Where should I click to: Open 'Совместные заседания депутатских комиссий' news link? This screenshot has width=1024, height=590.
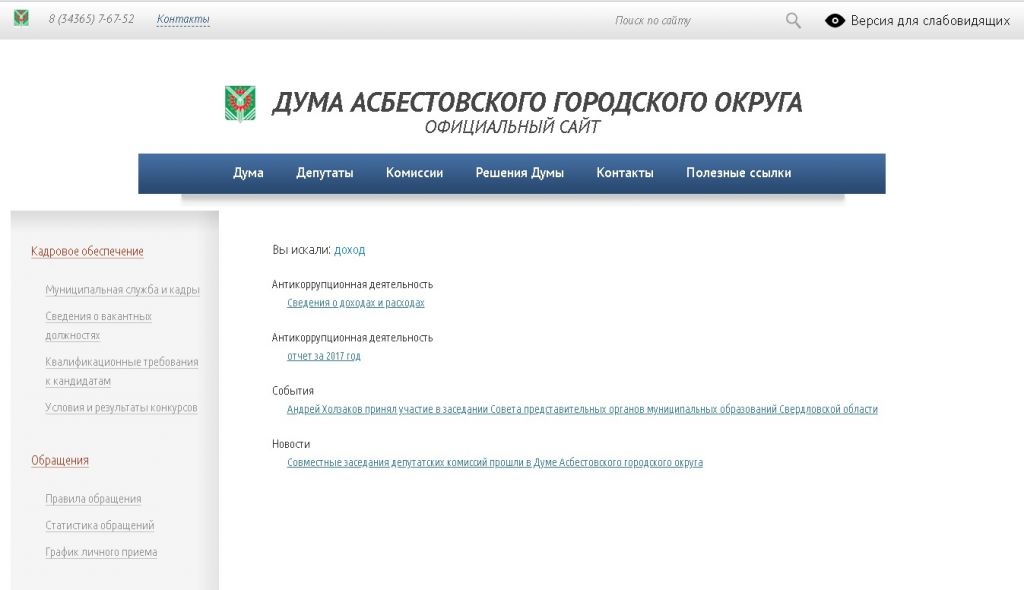(494, 462)
